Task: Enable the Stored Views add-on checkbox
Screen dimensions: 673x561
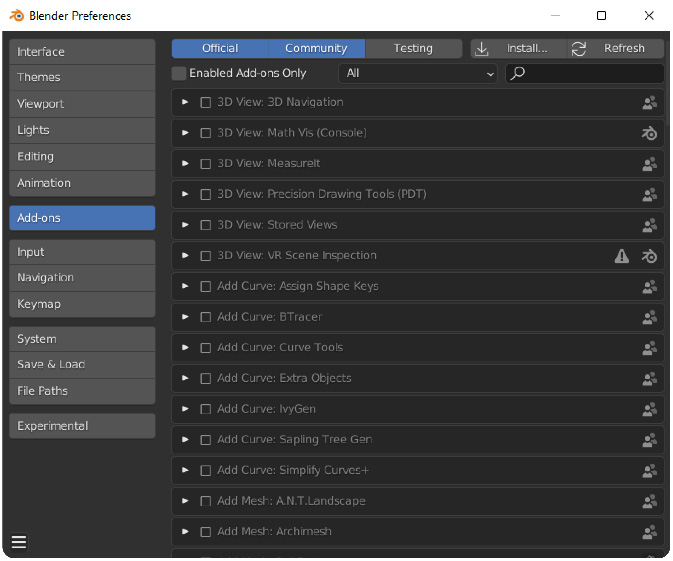Action: 206,225
